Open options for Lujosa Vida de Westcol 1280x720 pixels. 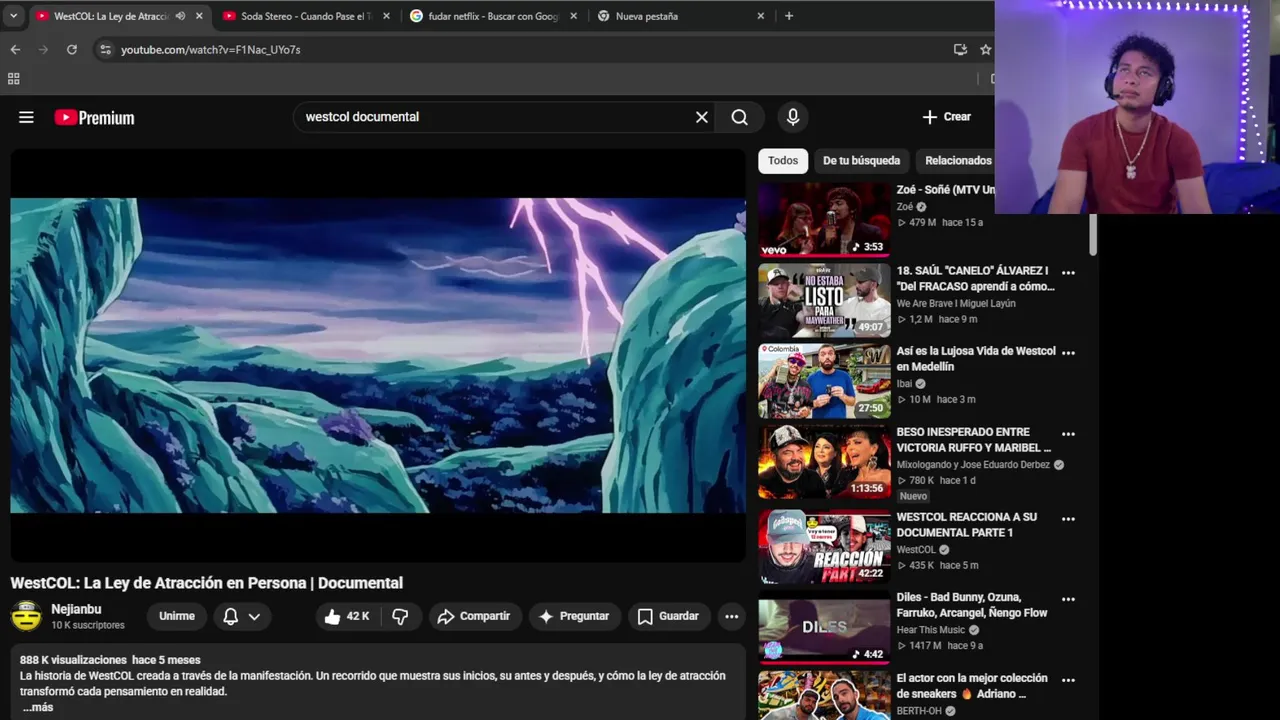point(1068,352)
